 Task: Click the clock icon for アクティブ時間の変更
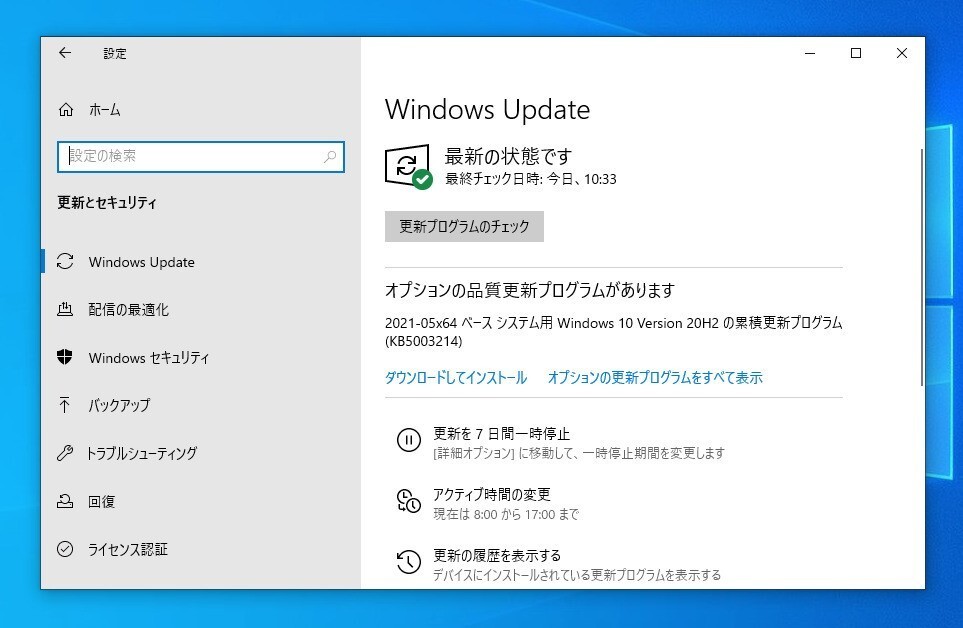pos(408,501)
